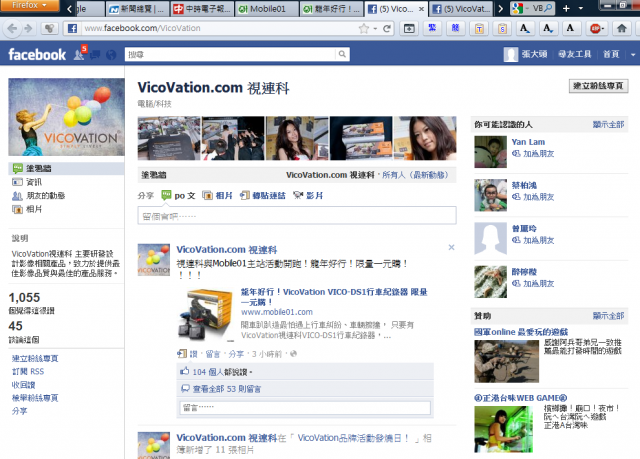Click the red ABP adblock icon
640x459 pixels.
coord(596,29)
